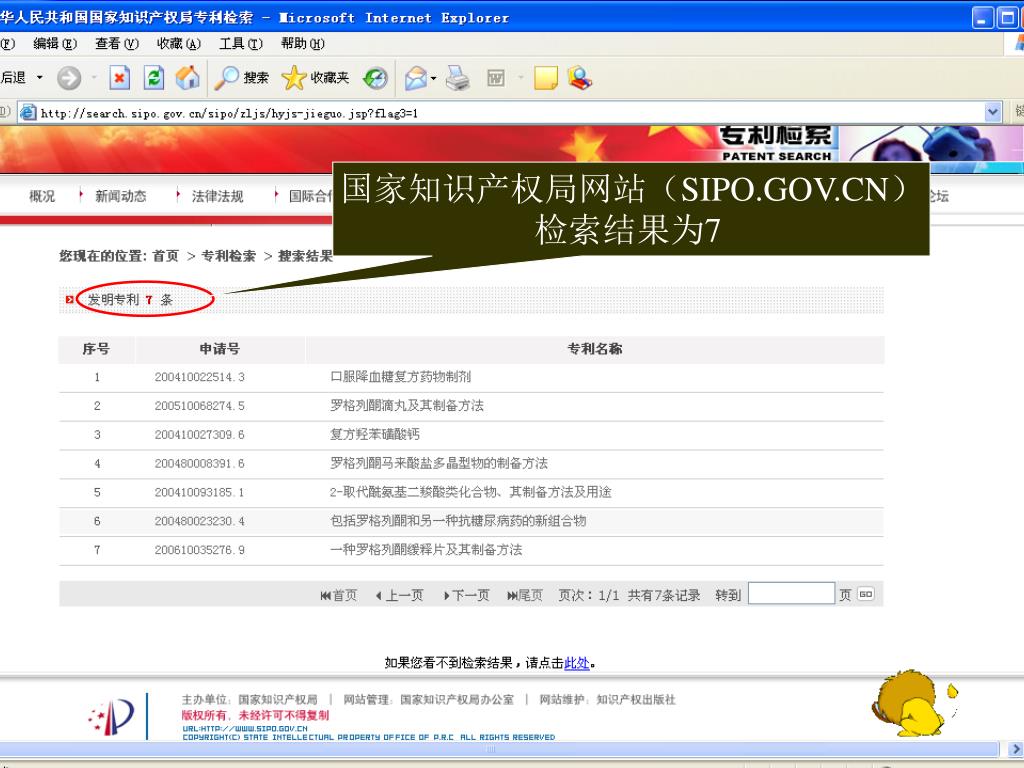The image size is (1024, 768).
Task: Go to 尾页 last page link
Action: tap(525, 595)
